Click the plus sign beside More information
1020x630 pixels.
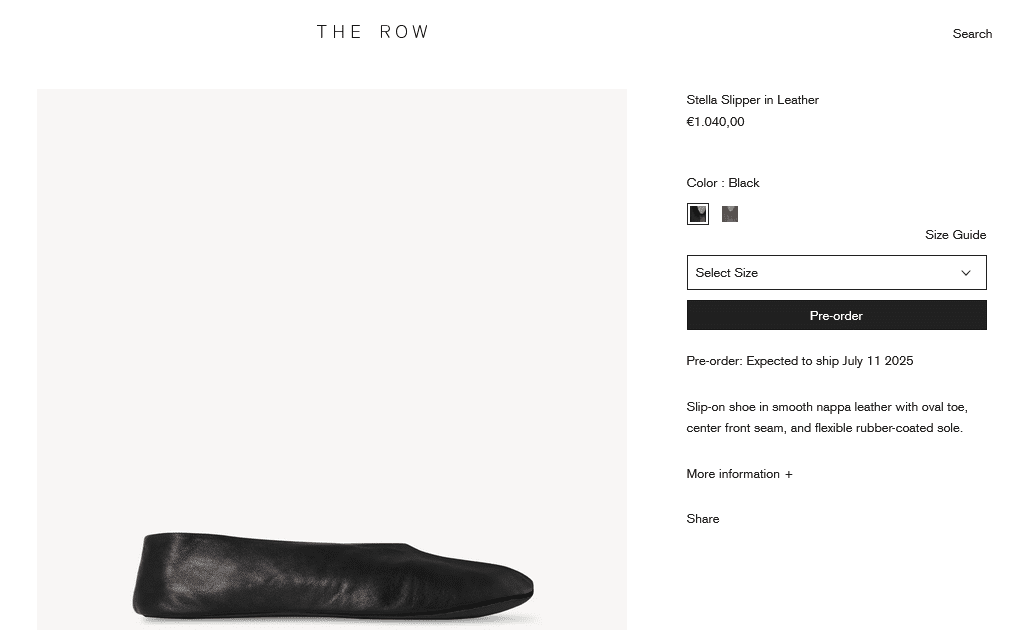tap(789, 474)
